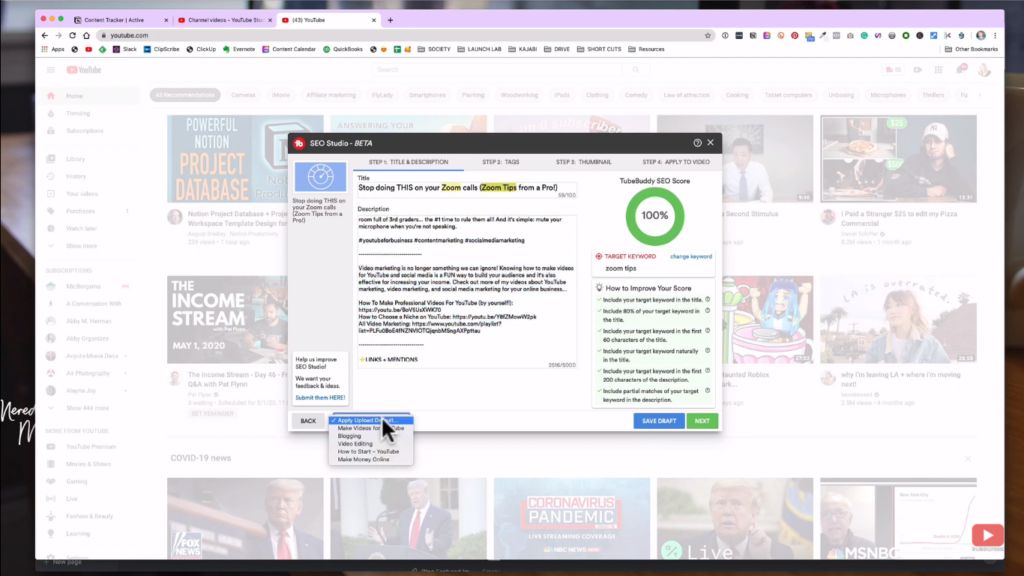
Task: Click the red target keyword bullseye icon
Action: tap(599, 257)
